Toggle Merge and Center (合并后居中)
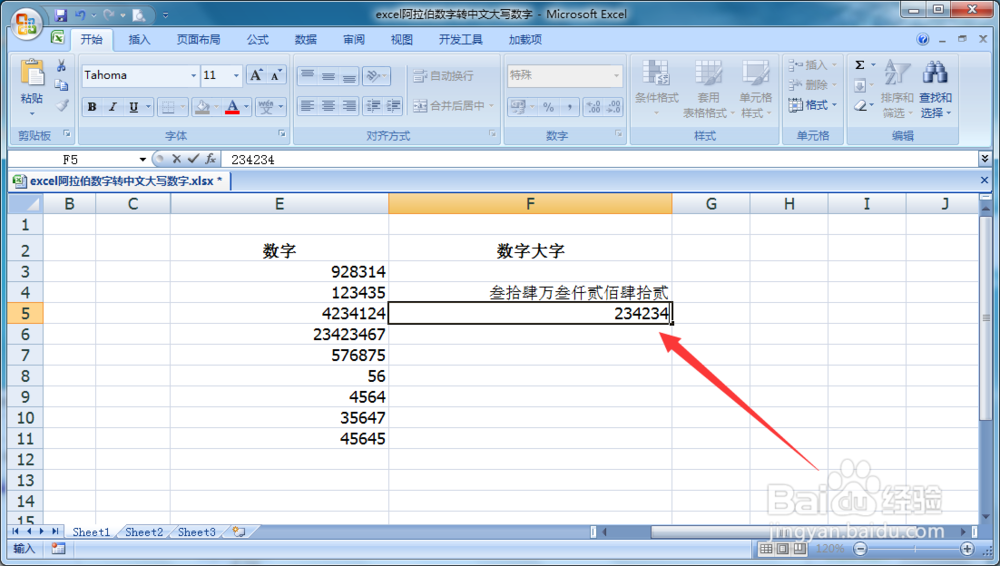The height and width of the screenshot is (566, 1000). (x=449, y=106)
